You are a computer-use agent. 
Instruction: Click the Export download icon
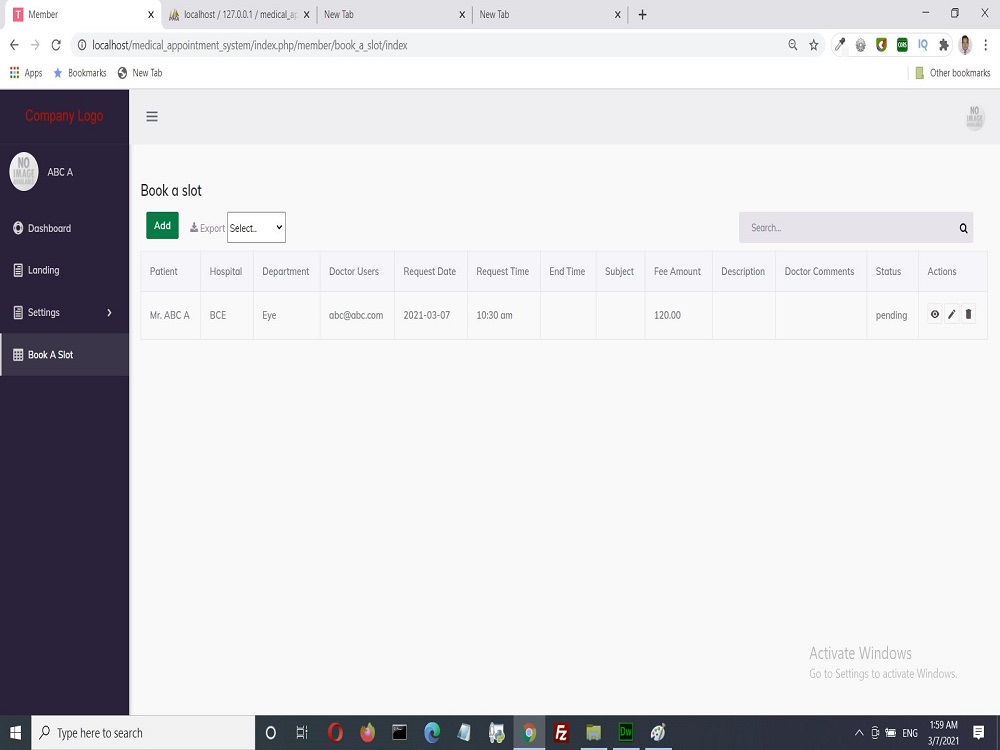click(194, 228)
